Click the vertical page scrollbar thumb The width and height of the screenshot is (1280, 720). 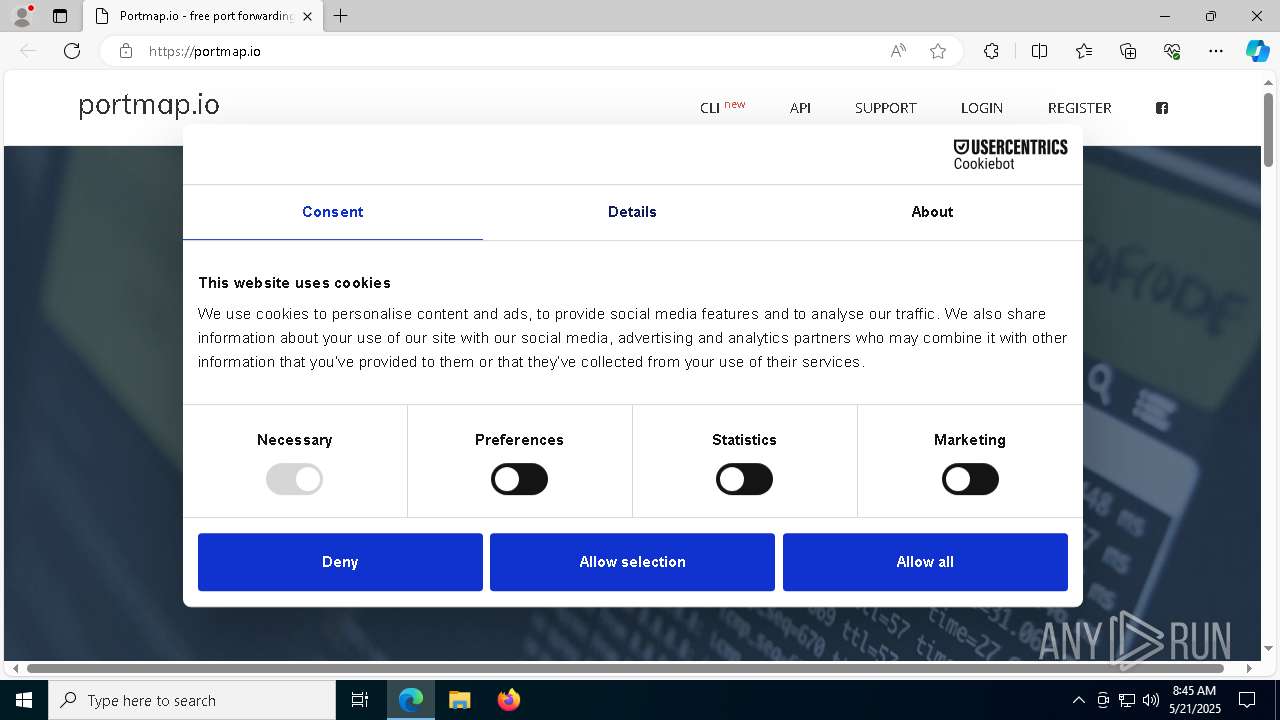(x=1268, y=130)
